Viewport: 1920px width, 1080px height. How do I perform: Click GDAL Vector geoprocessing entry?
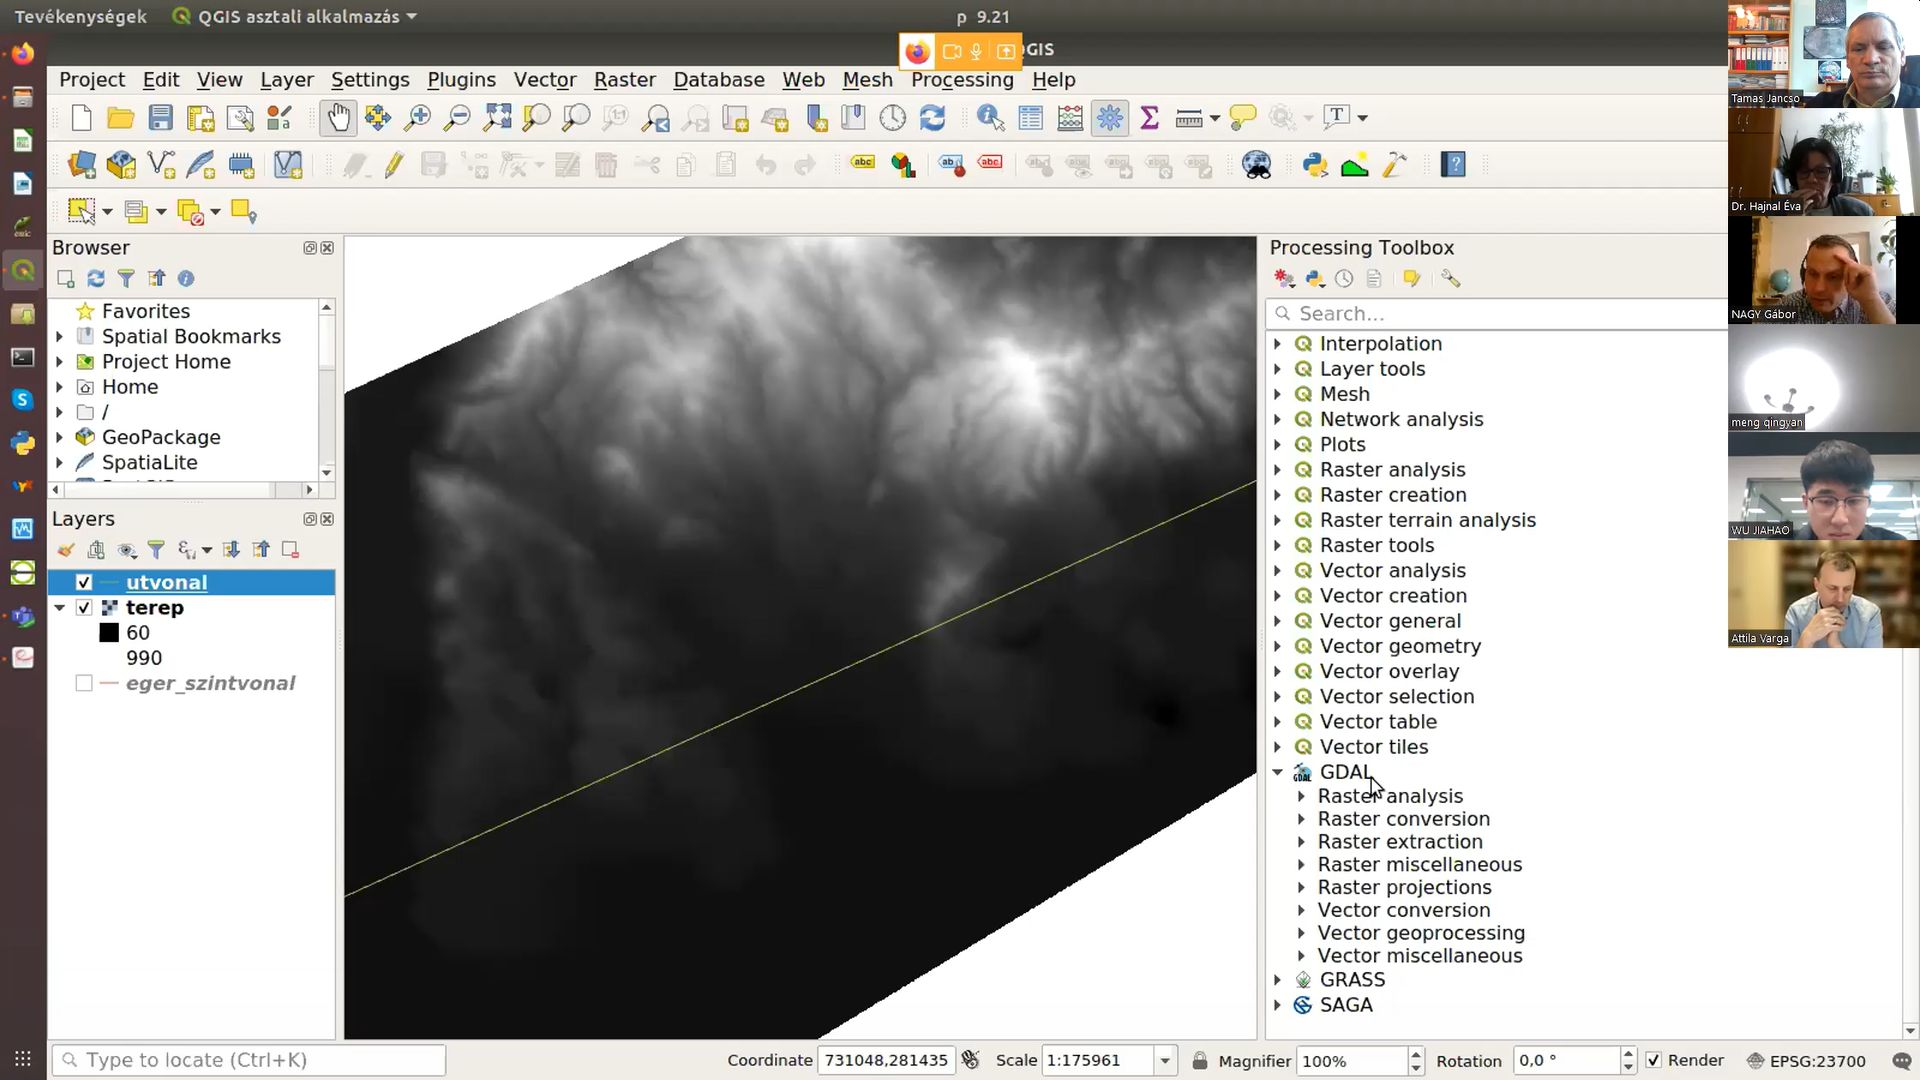[x=1421, y=933]
